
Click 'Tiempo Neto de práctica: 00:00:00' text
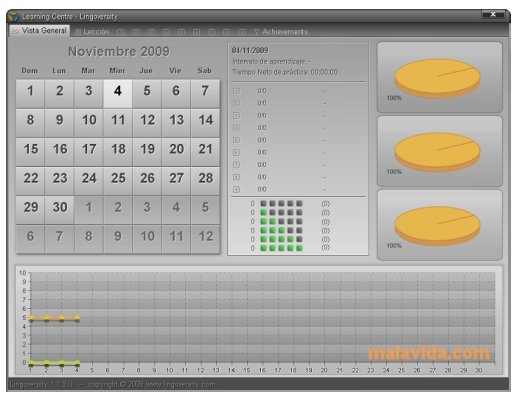[285, 72]
